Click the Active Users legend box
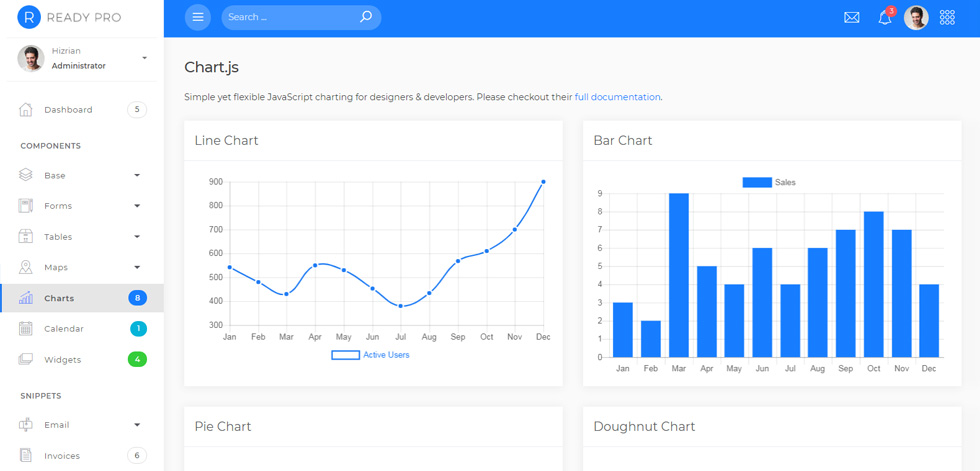The width and height of the screenshot is (980, 471). click(346, 355)
